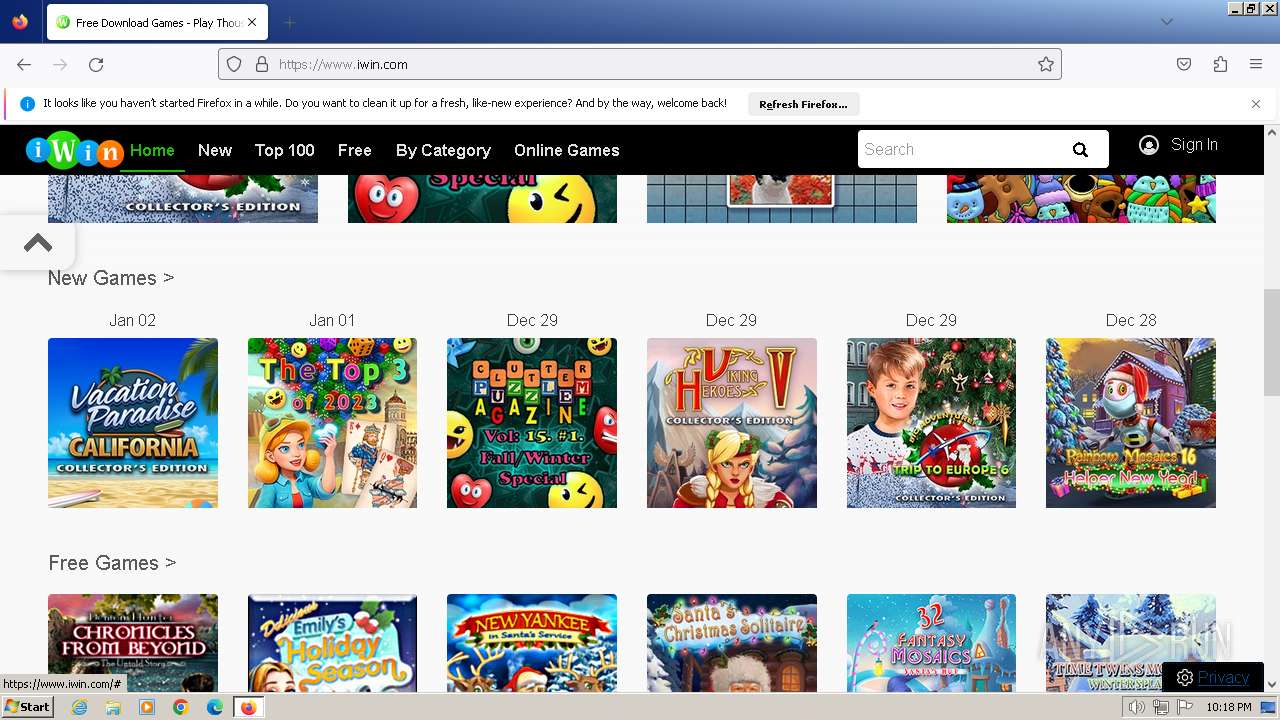The width and height of the screenshot is (1280, 720).
Task: Open the list all tabs dropdown arrow
Action: point(1166,22)
